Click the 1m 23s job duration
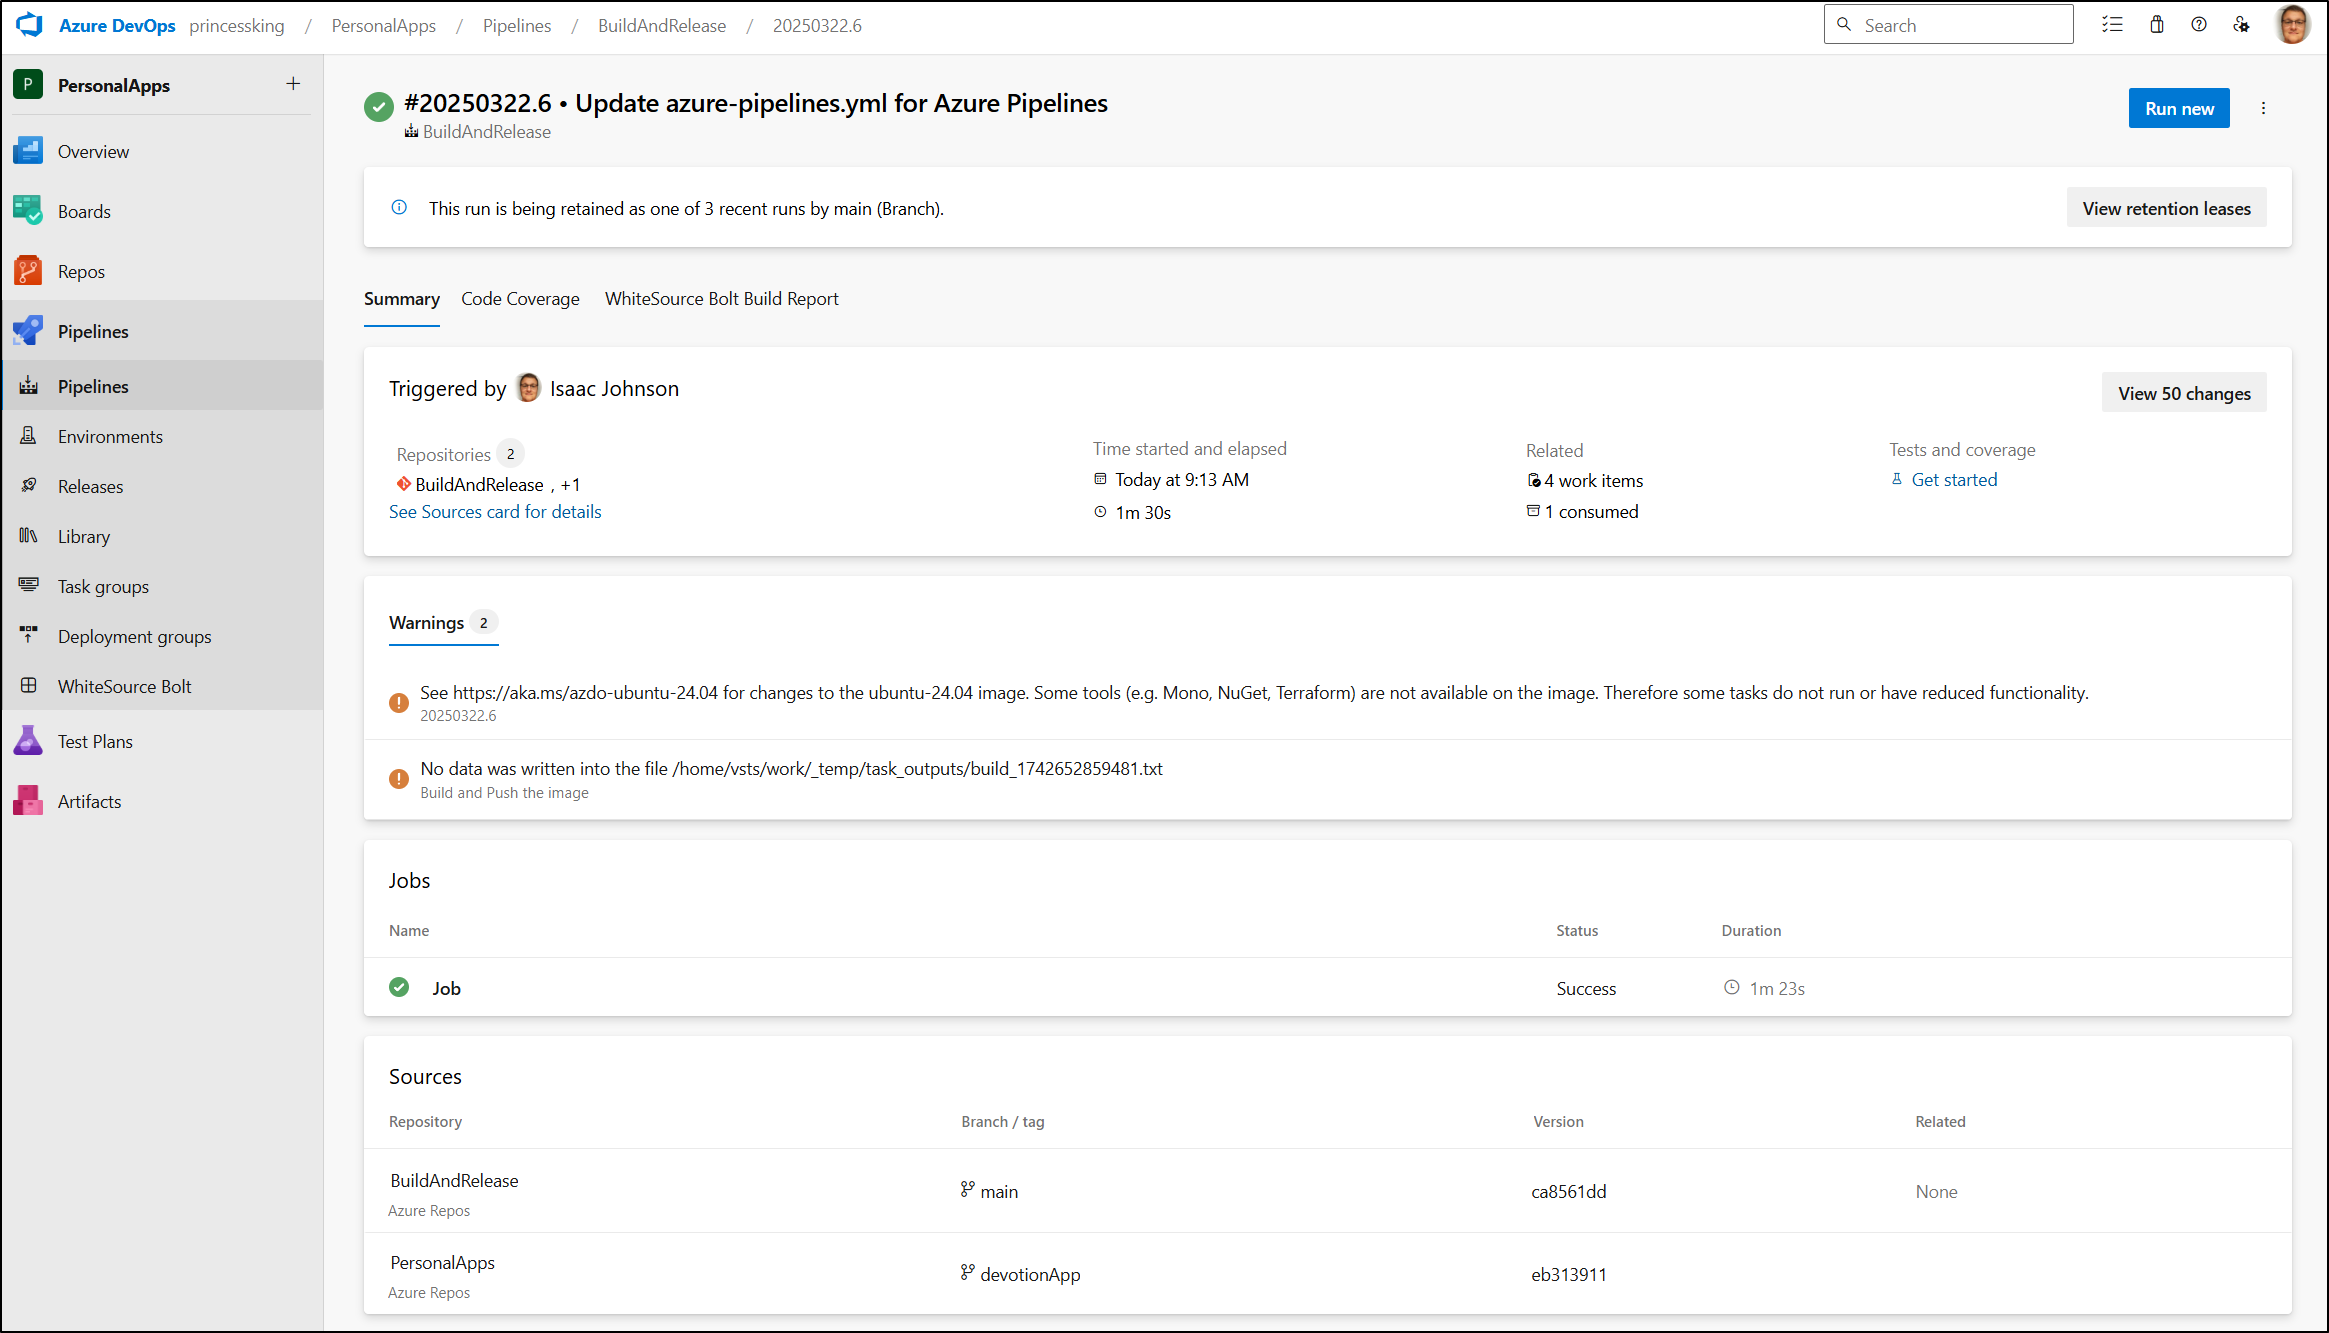The width and height of the screenshot is (2329, 1333). point(1776,988)
